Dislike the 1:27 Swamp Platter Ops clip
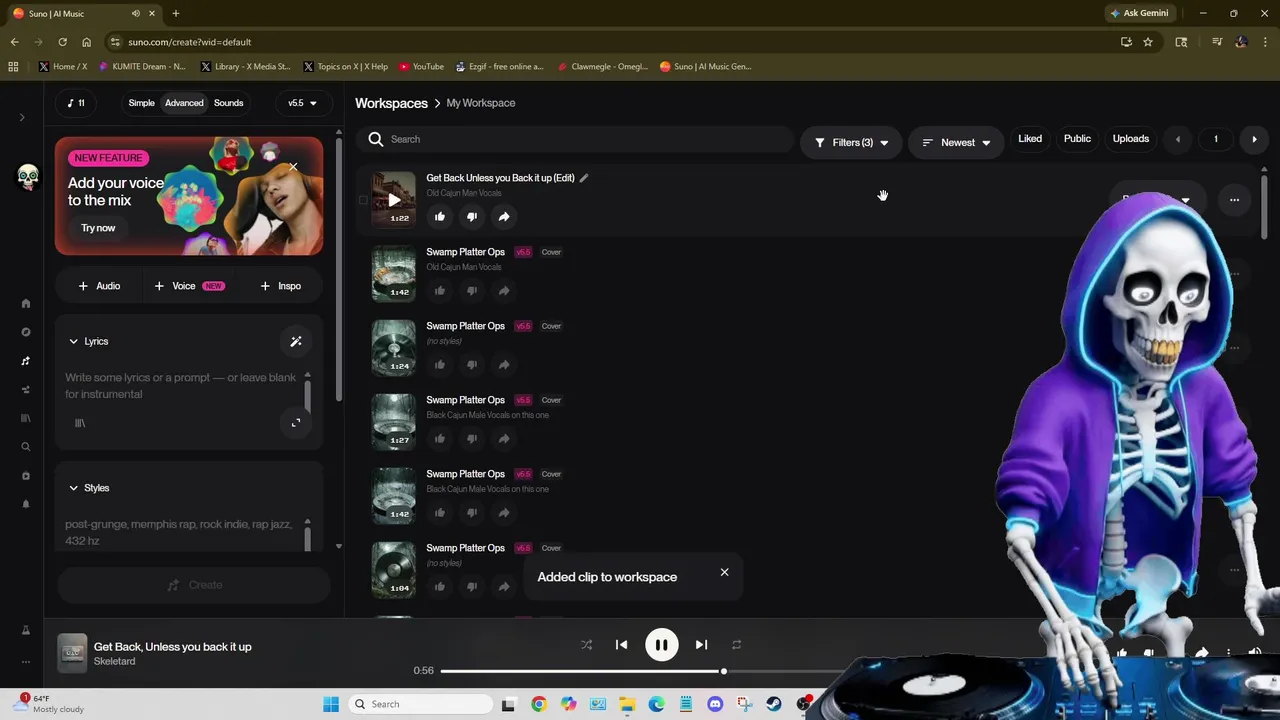This screenshot has height=720, width=1280. 472,438
